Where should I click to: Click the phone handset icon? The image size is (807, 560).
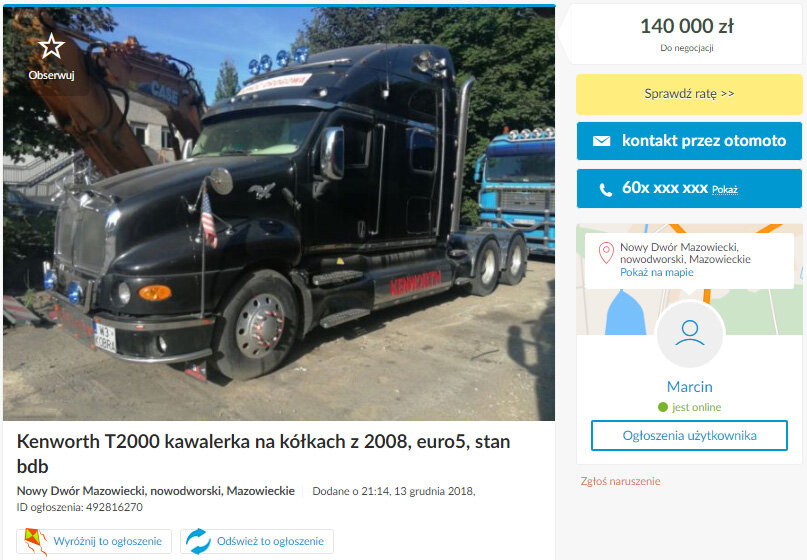(x=606, y=189)
